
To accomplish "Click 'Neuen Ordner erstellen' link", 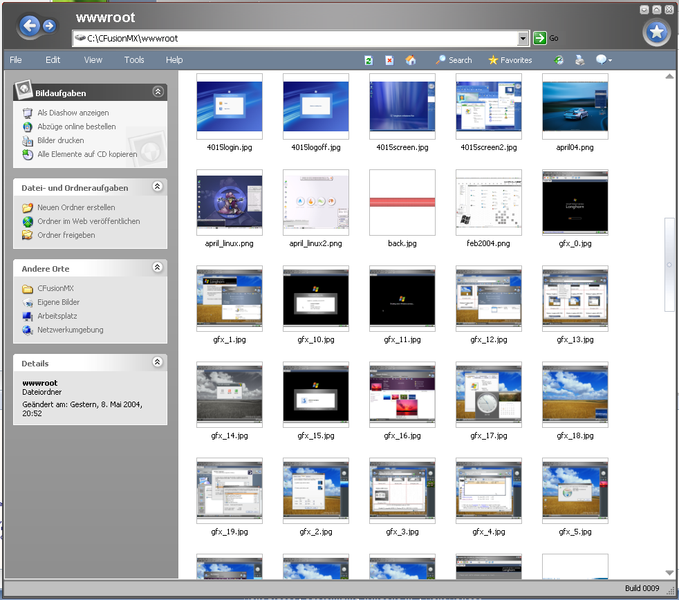I will [76, 207].
